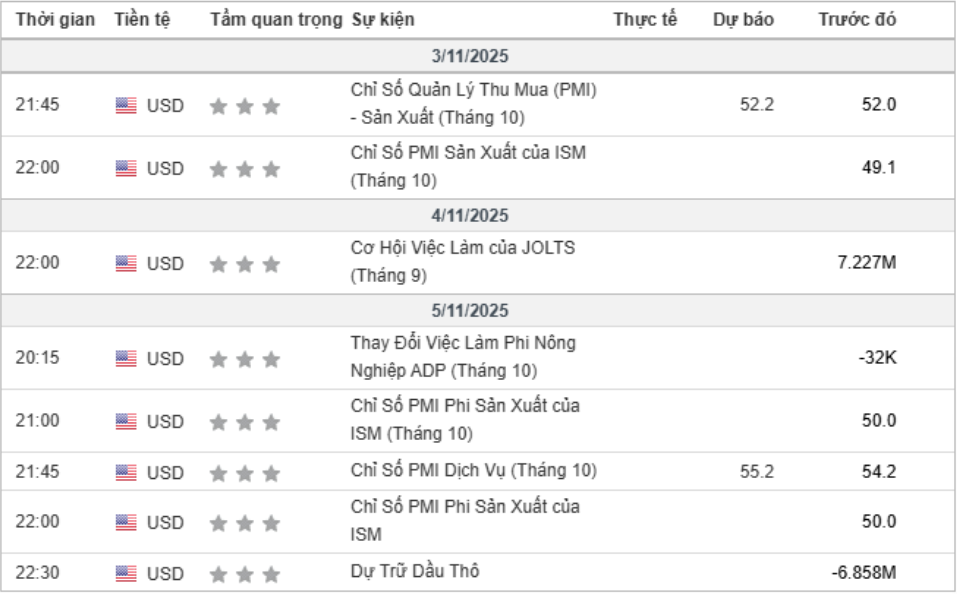
Task: Open the Thay Đổi Việc Làm Phi Nông Nghiệp ADP event
Action: pos(462,344)
